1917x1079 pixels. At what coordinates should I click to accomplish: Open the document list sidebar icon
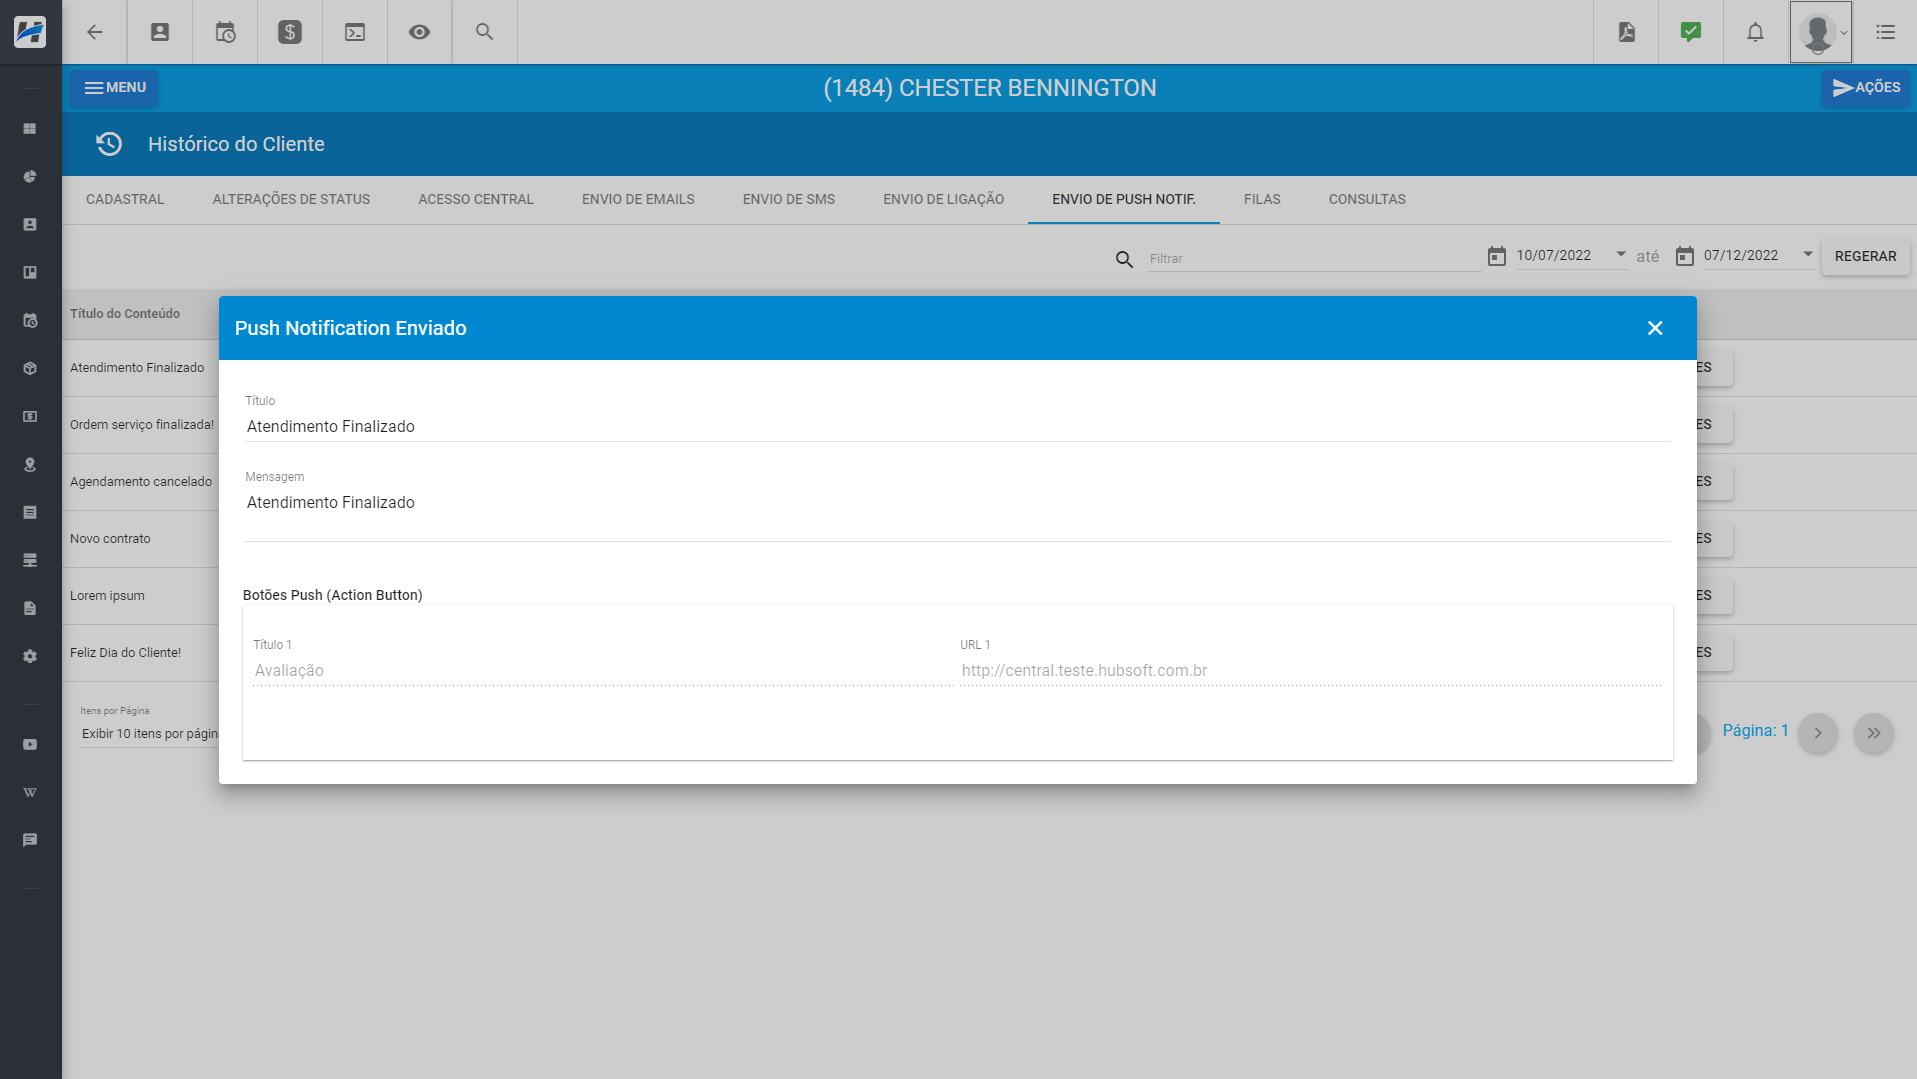[30, 512]
